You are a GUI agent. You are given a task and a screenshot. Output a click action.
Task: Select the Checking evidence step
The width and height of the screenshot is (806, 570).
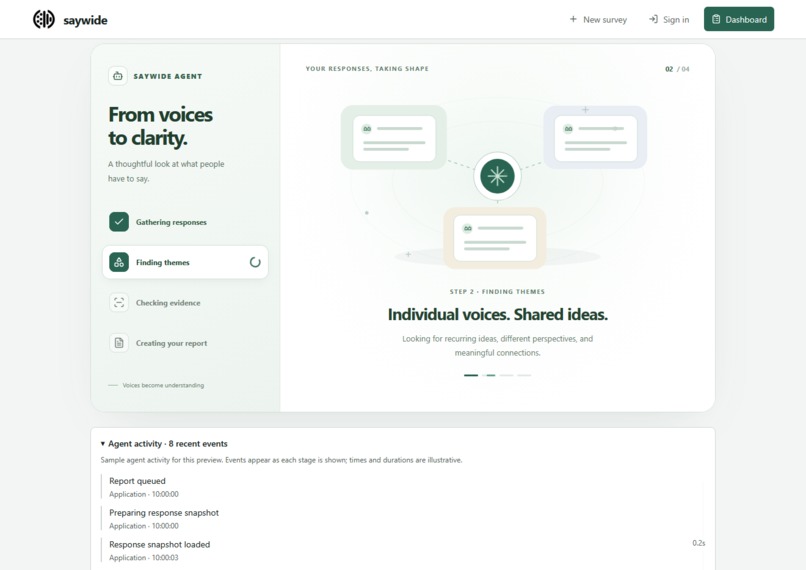[x=185, y=302]
